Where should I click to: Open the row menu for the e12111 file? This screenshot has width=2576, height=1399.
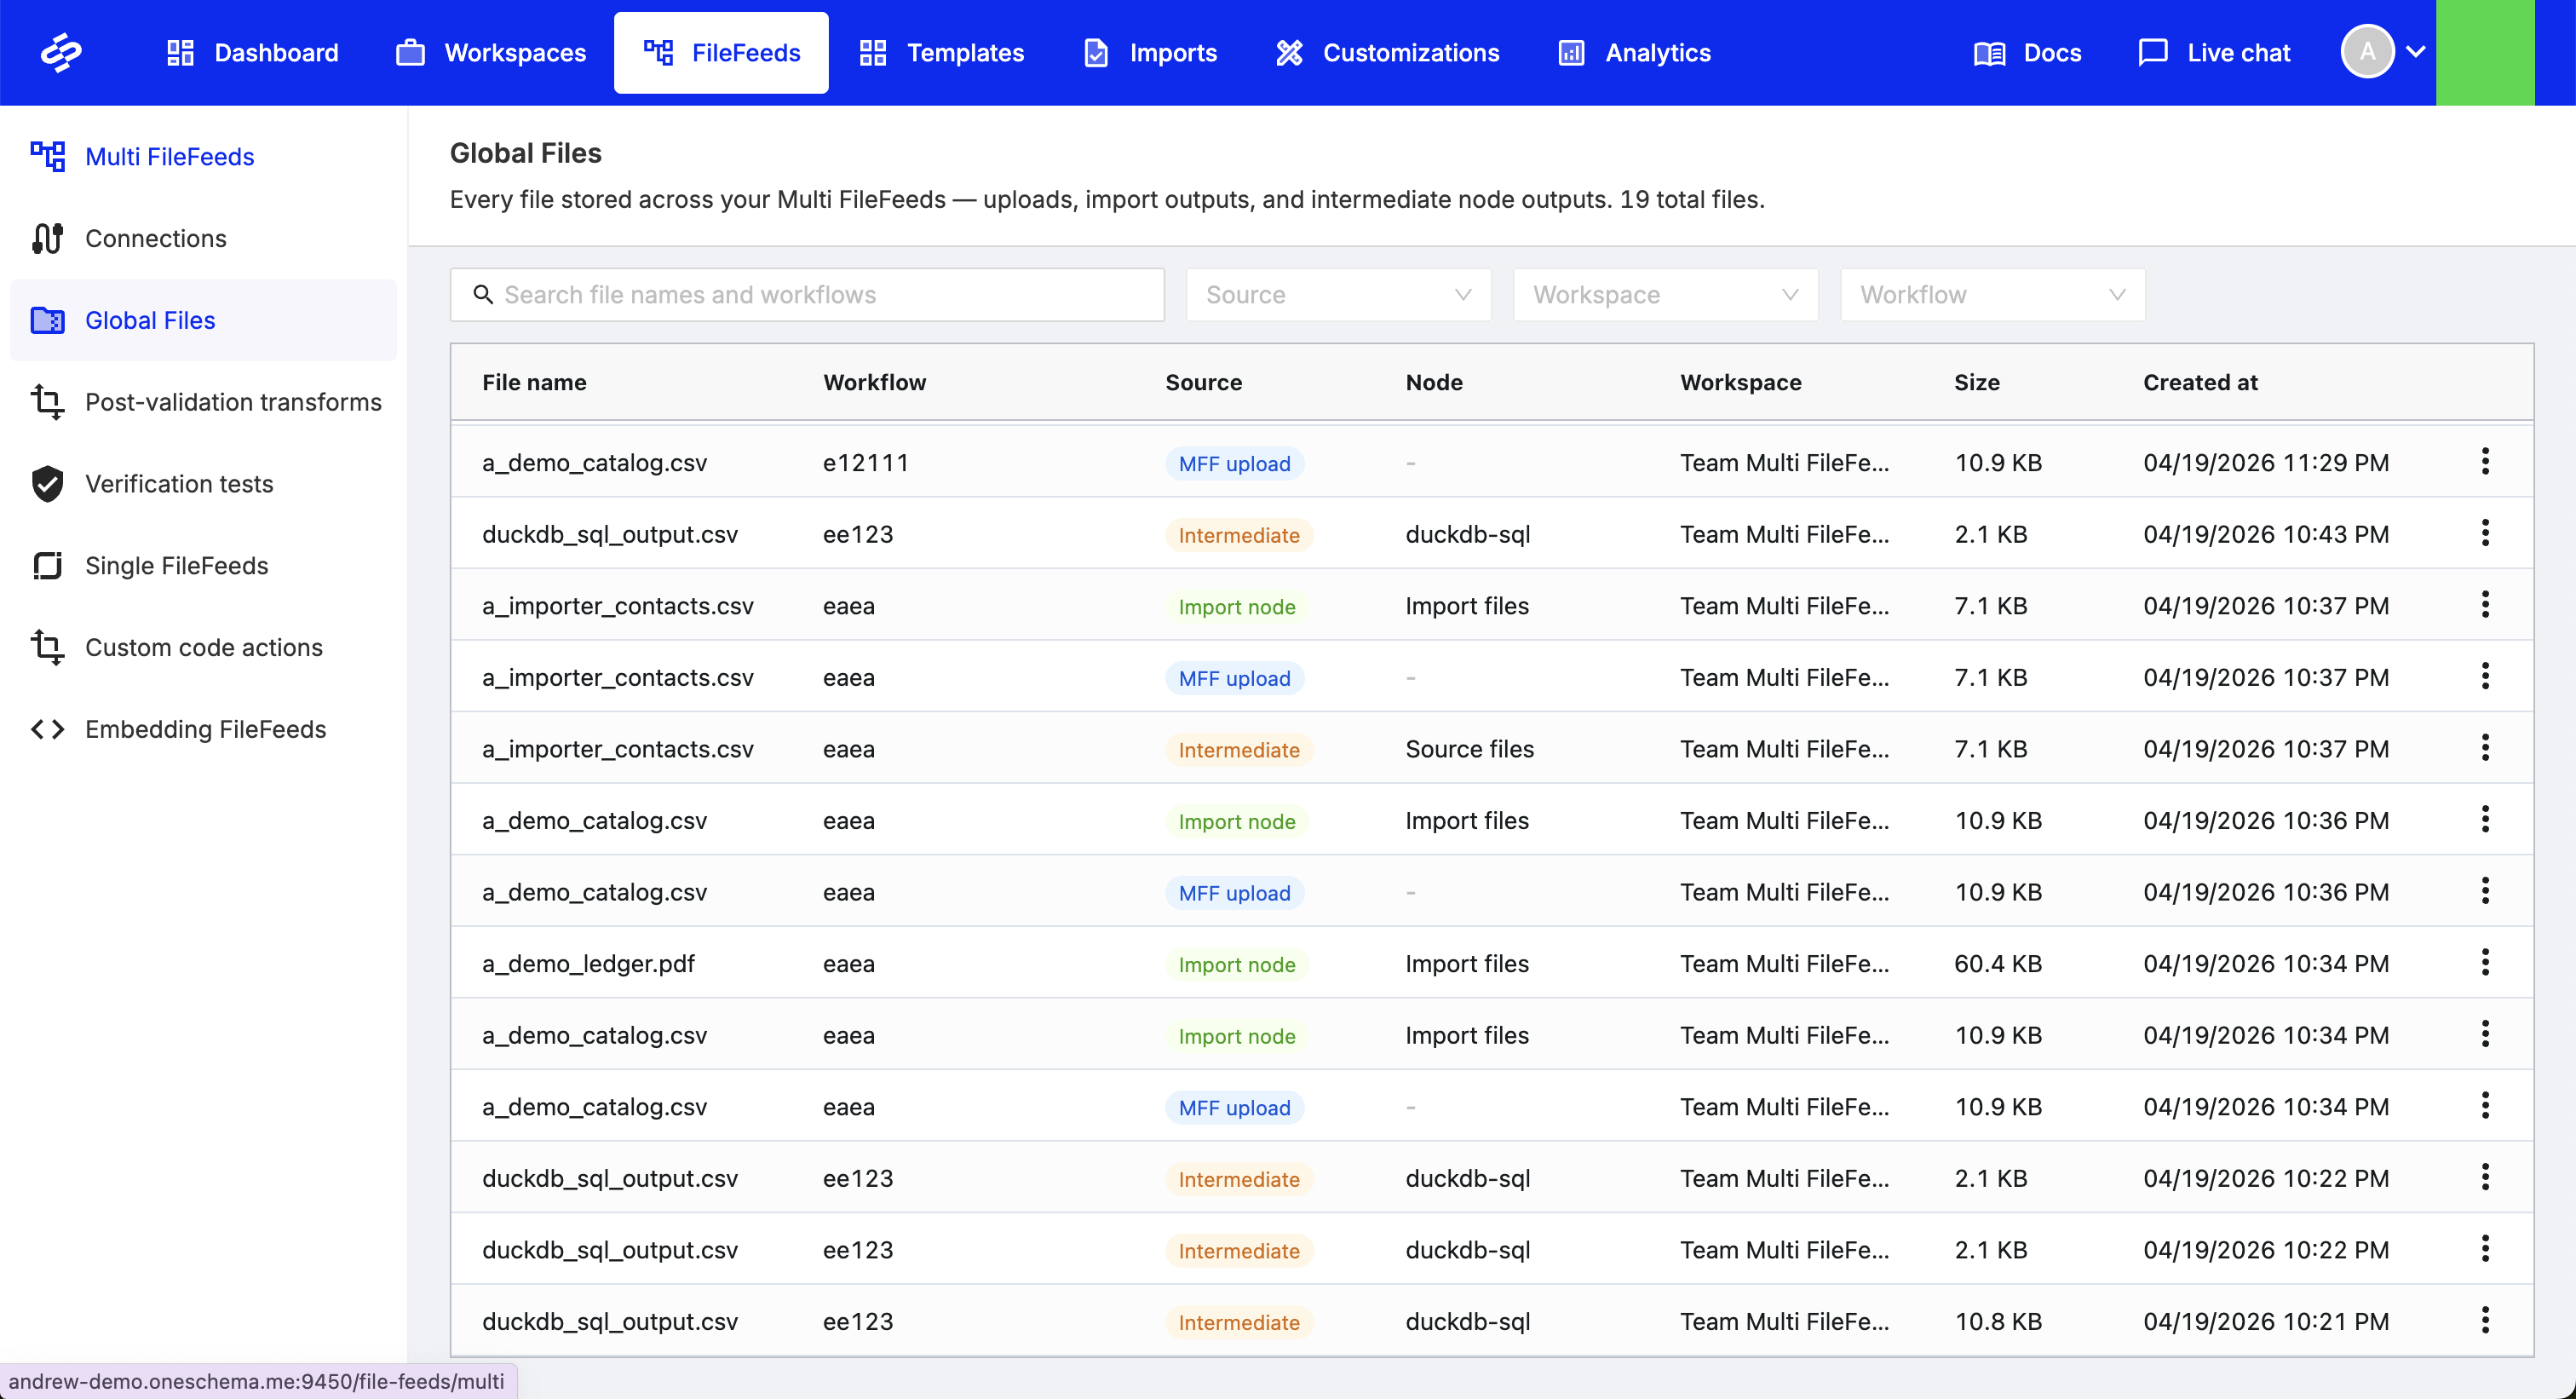[2484, 462]
